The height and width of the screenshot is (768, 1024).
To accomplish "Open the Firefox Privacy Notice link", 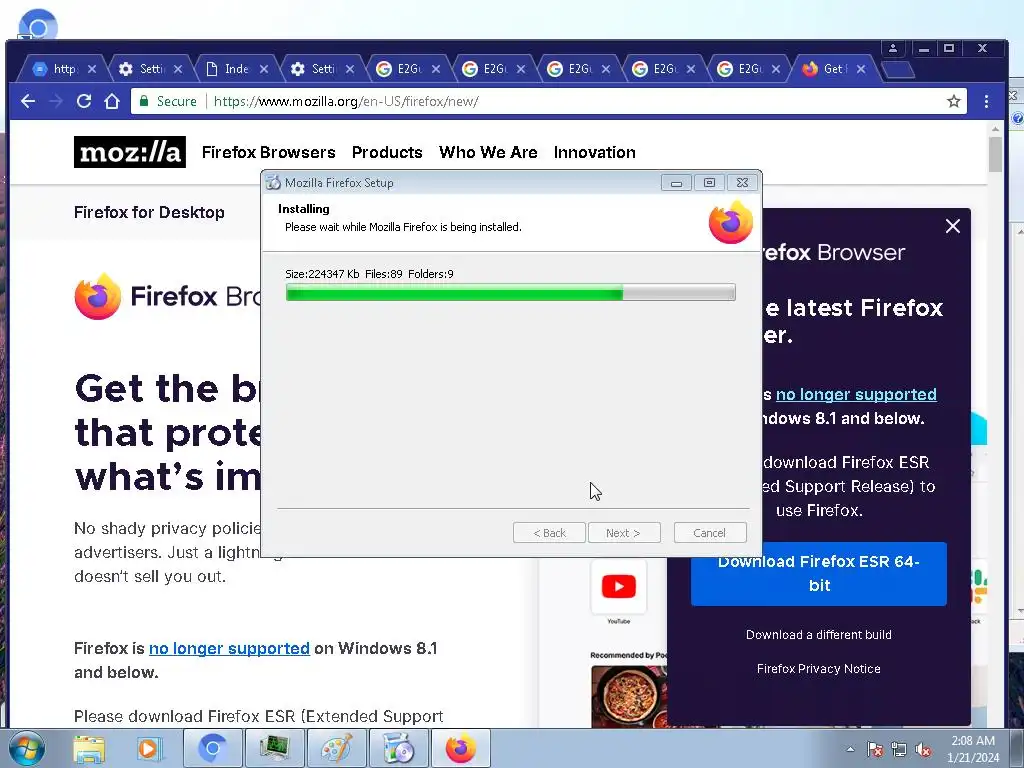I will 818,669.
